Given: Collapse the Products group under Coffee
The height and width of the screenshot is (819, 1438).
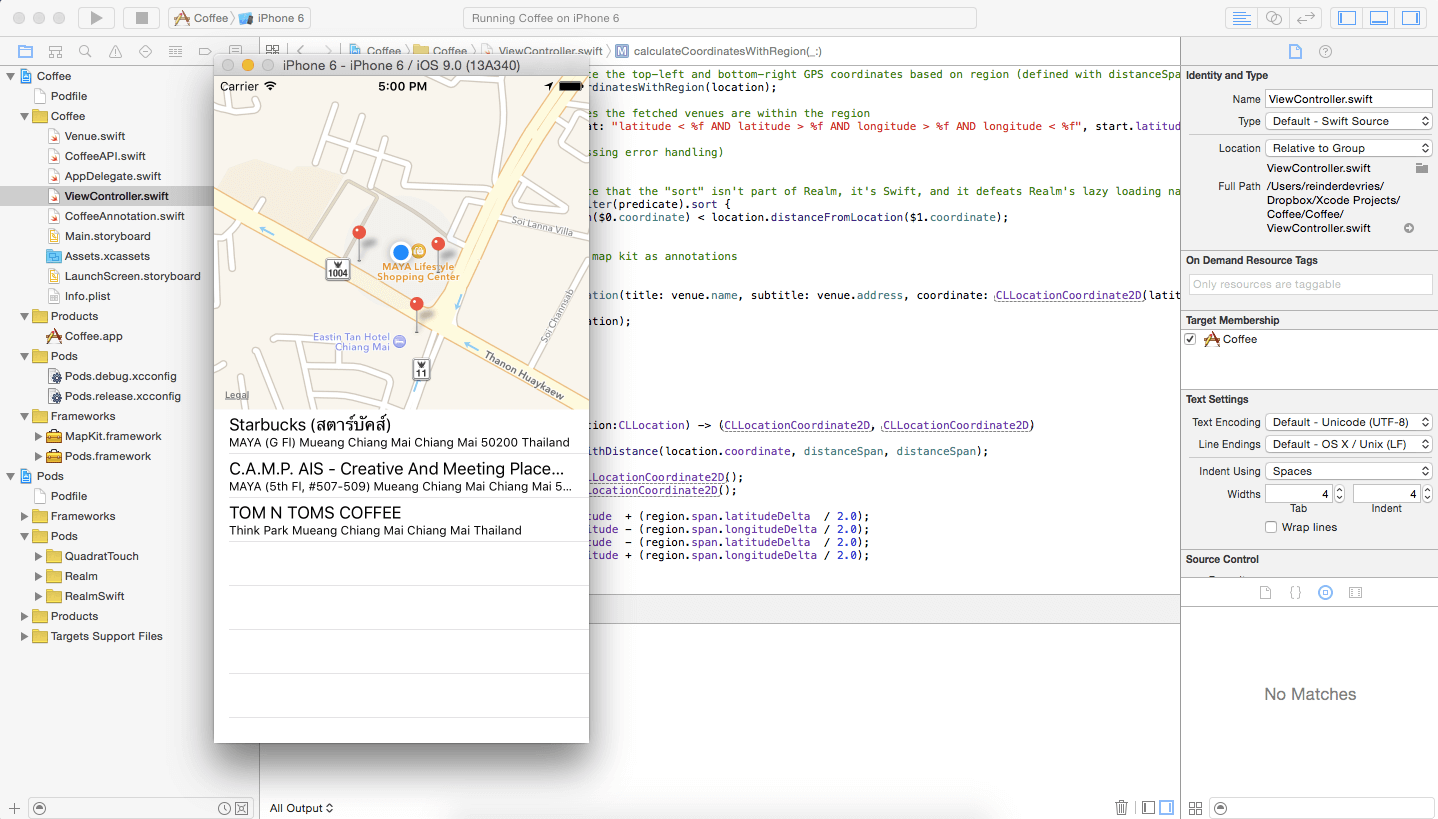Looking at the screenshot, I should tap(24, 316).
